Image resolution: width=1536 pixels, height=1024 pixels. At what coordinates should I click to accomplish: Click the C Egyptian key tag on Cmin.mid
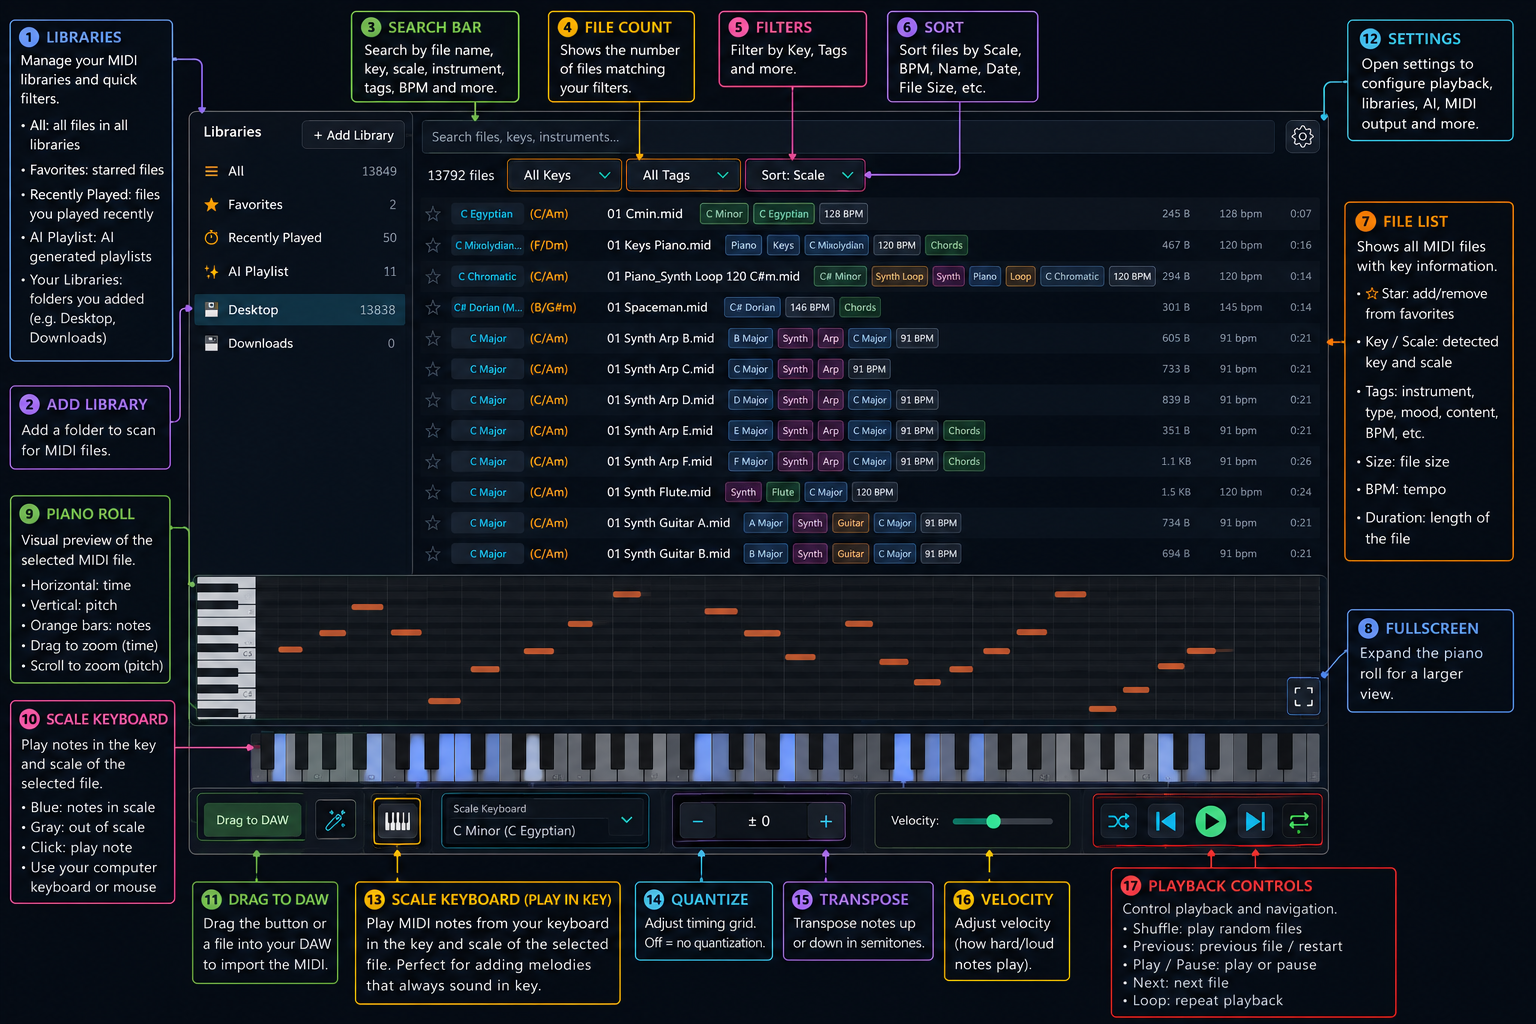point(783,214)
